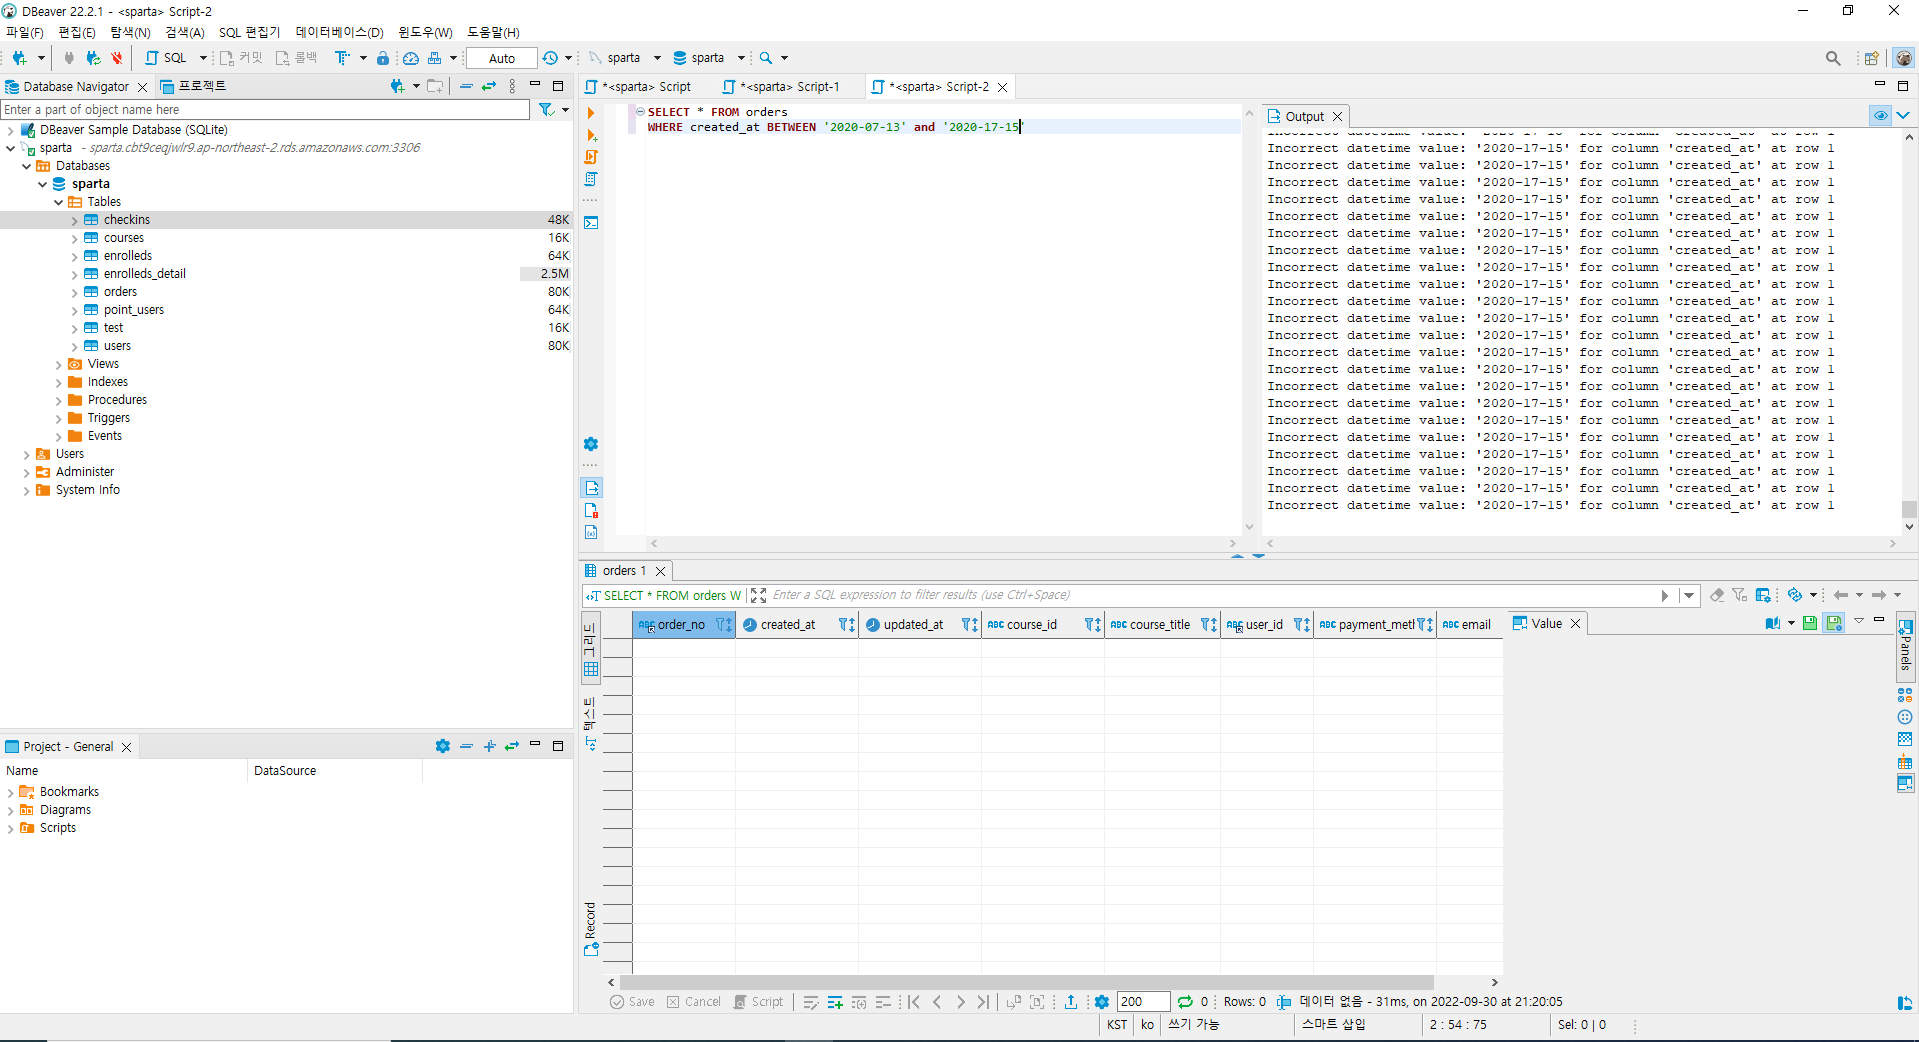Collapse the Tables folder
Viewport: 1919px width, 1042px height.
58,202
